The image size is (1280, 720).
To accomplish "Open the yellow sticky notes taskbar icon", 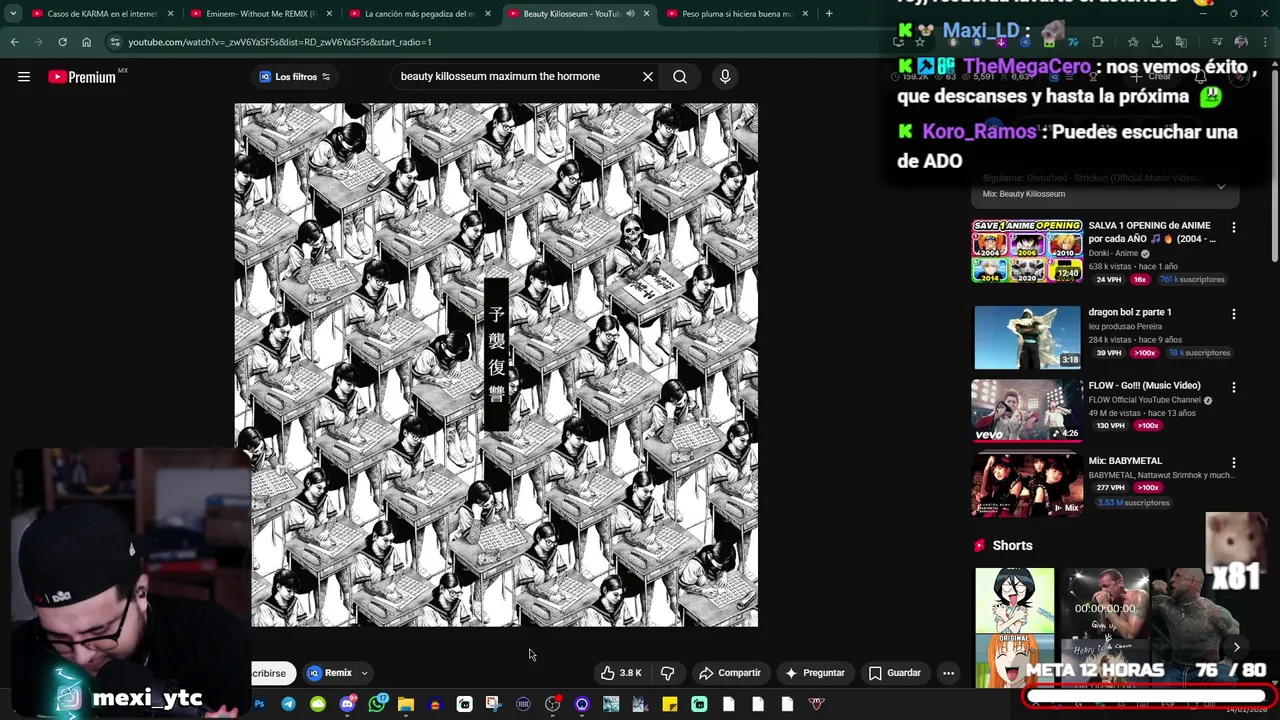I will click(x=670, y=704).
